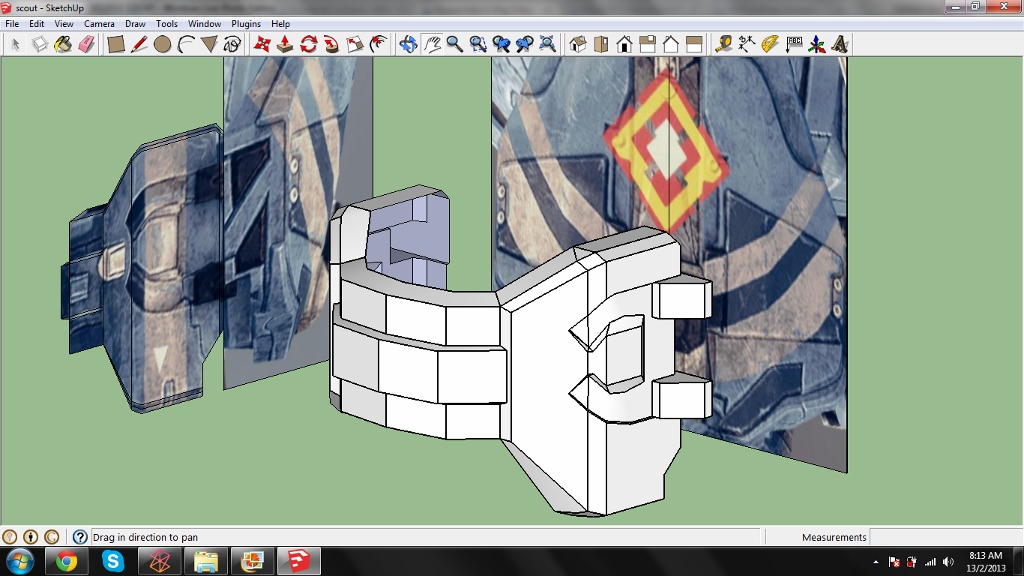Go to Next camera view

click(524, 44)
